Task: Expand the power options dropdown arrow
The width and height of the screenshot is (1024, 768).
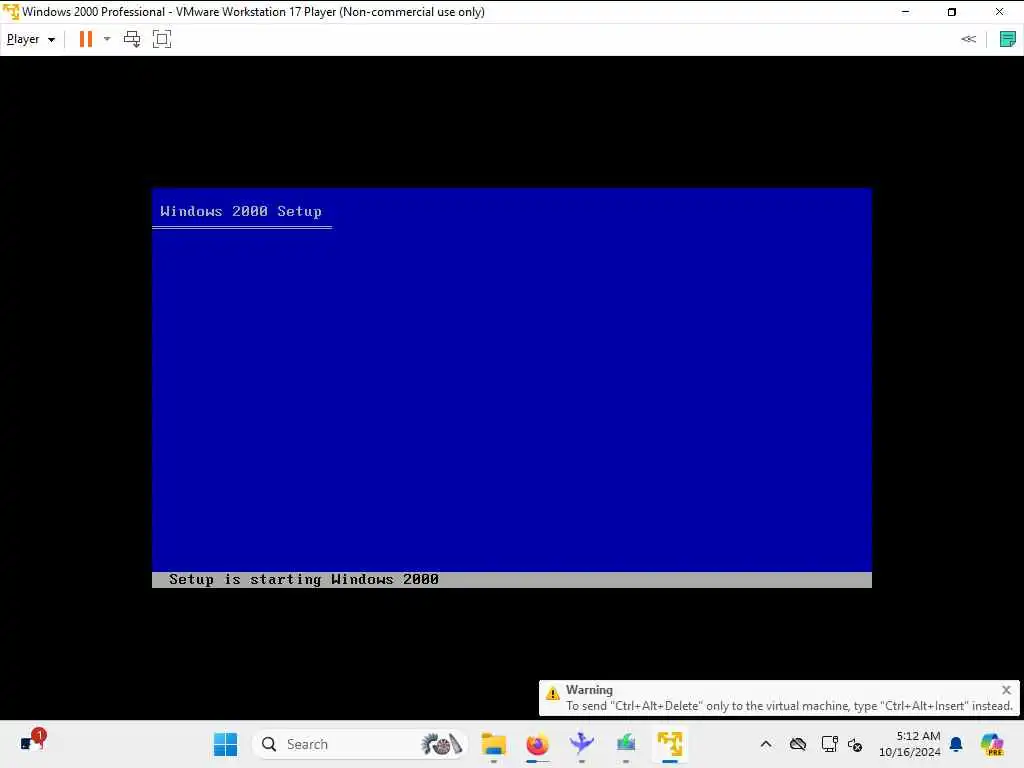Action: pos(107,39)
